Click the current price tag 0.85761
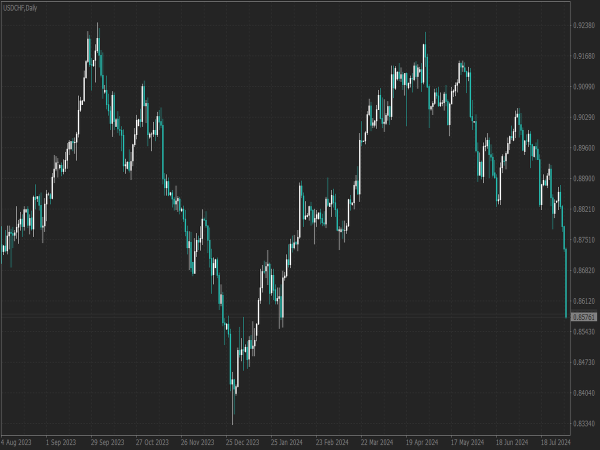 point(584,317)
